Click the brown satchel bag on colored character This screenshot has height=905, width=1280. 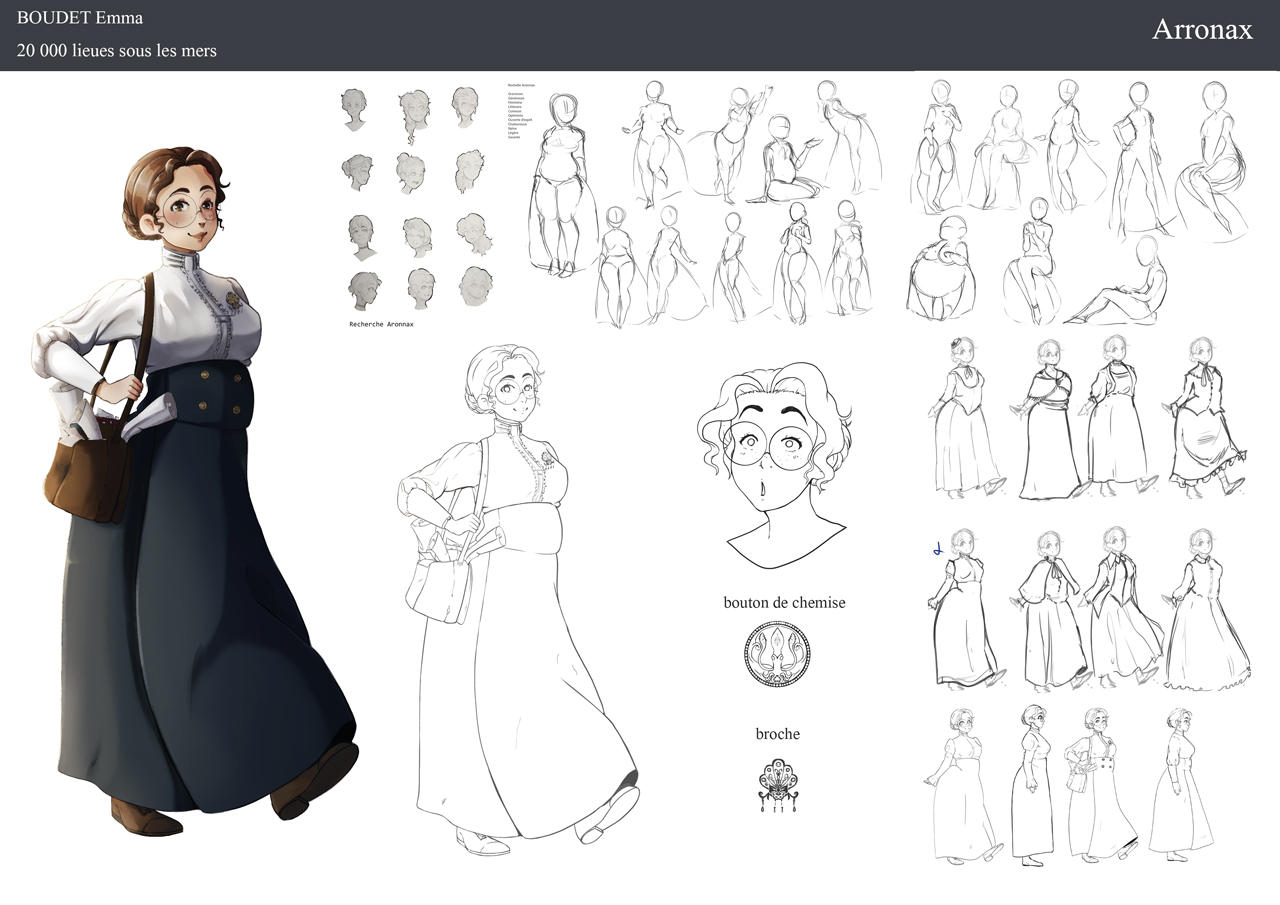[87, 480]
